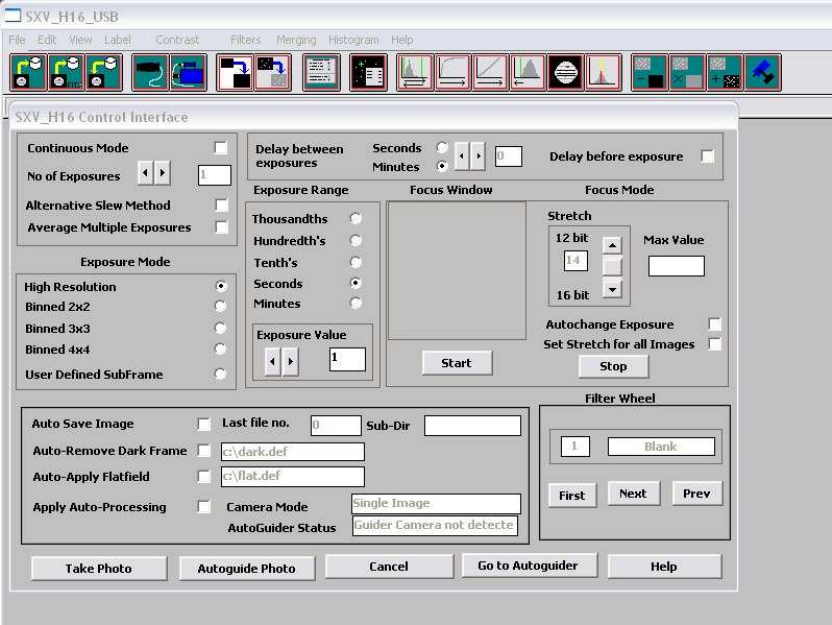The width and height of the screenshot is (832, 625).
Task: Click the Exposure Value input field
Action: 347,359
